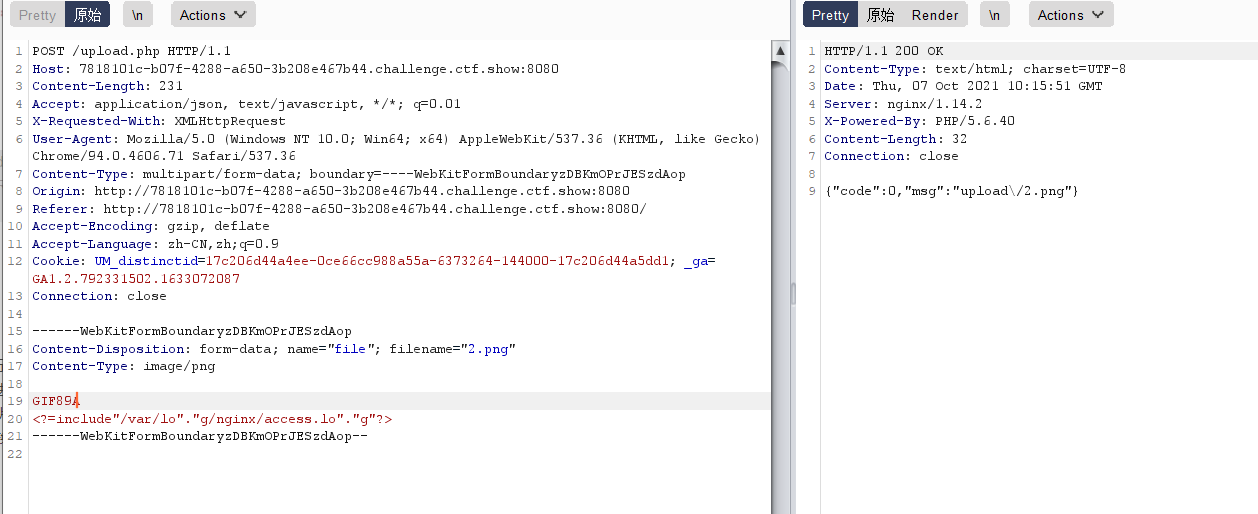Click the POST /upload.php HTTP/1.1 line
Viewport: 1258px width, 514px height.
click(132, 51)
